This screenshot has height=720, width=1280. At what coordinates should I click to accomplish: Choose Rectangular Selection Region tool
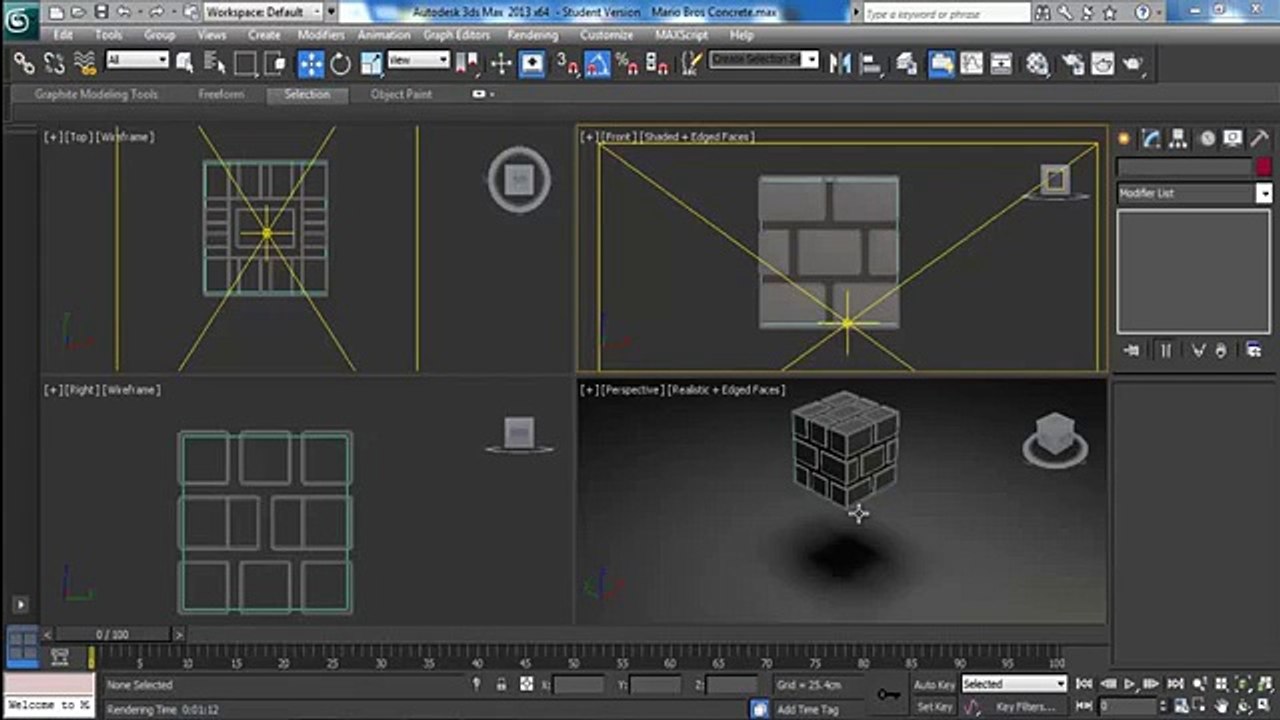point(245,64)
